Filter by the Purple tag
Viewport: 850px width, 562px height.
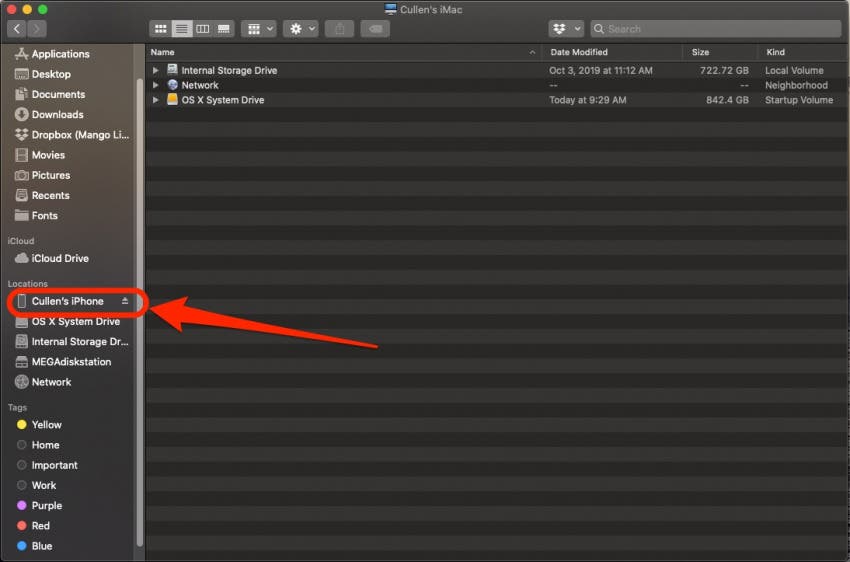47,506
